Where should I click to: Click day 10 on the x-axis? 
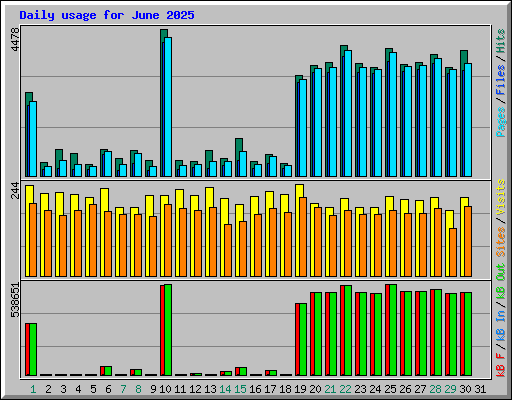click(x=165, y=389)
